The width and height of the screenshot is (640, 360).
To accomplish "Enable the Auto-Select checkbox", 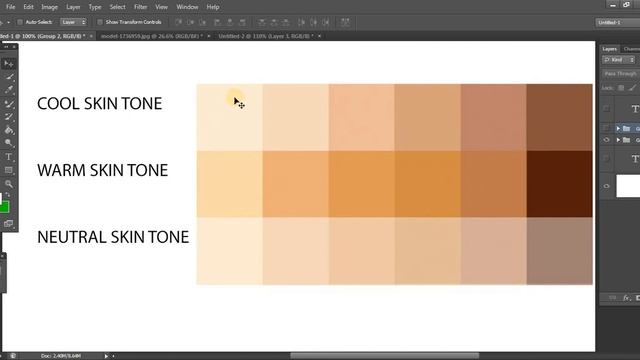I will click(x=20, y=22).
